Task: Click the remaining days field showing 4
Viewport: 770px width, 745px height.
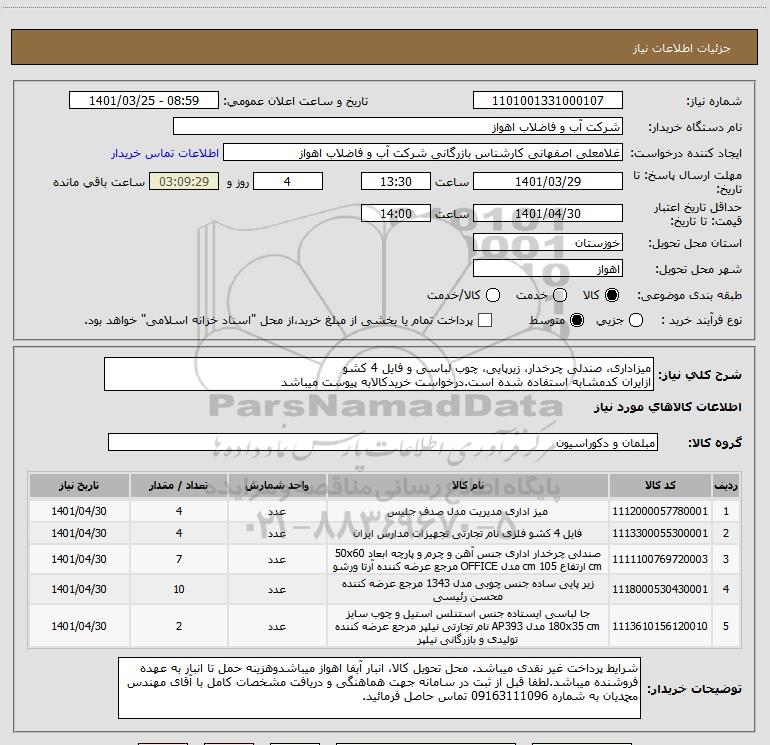Action: click(288, 181)
